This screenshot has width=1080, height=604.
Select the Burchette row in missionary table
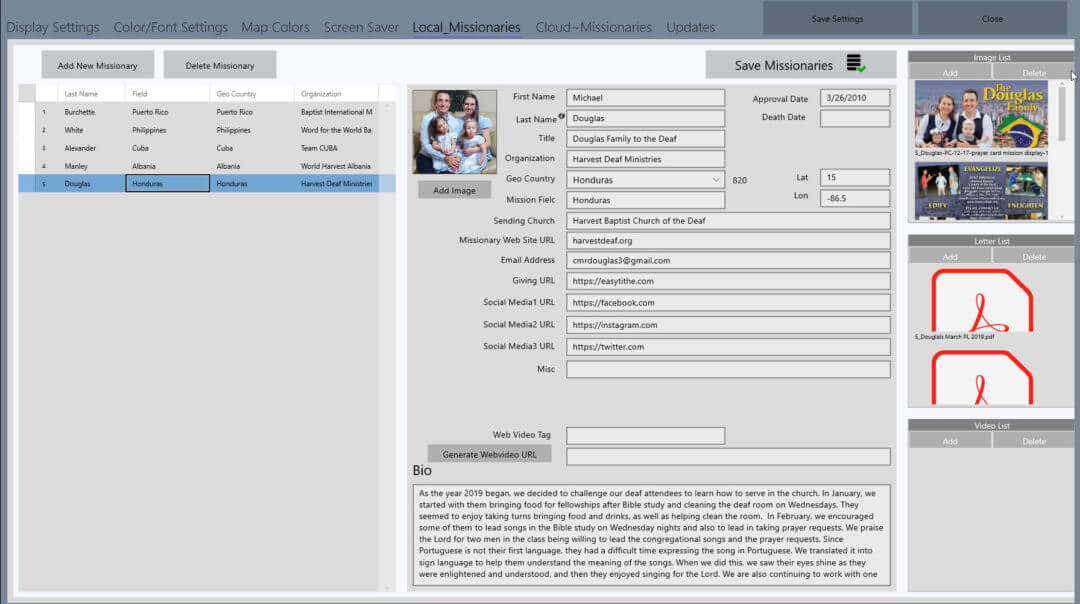pos(80,112)
